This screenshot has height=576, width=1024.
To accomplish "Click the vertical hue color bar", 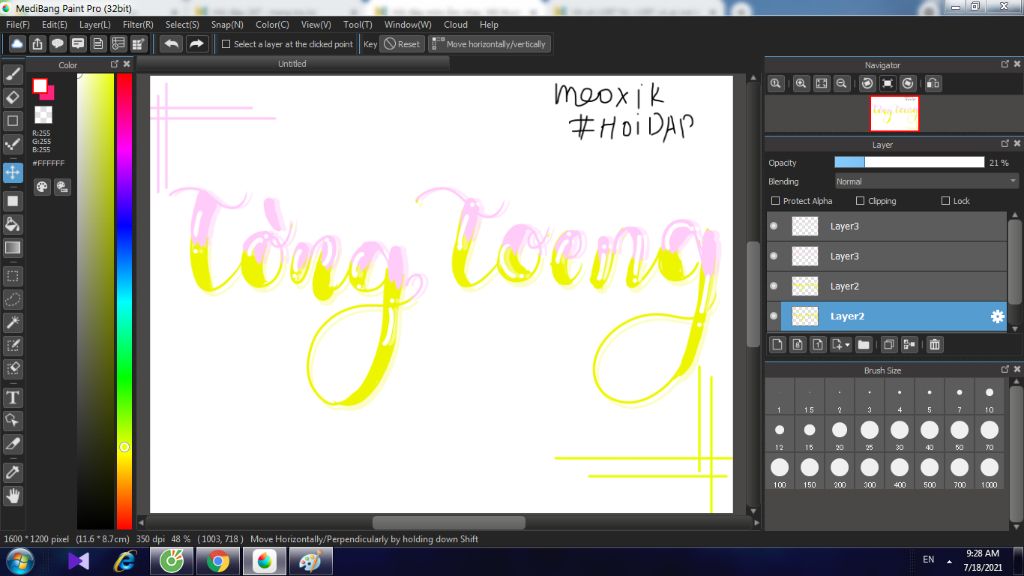I will click(124, 300).
